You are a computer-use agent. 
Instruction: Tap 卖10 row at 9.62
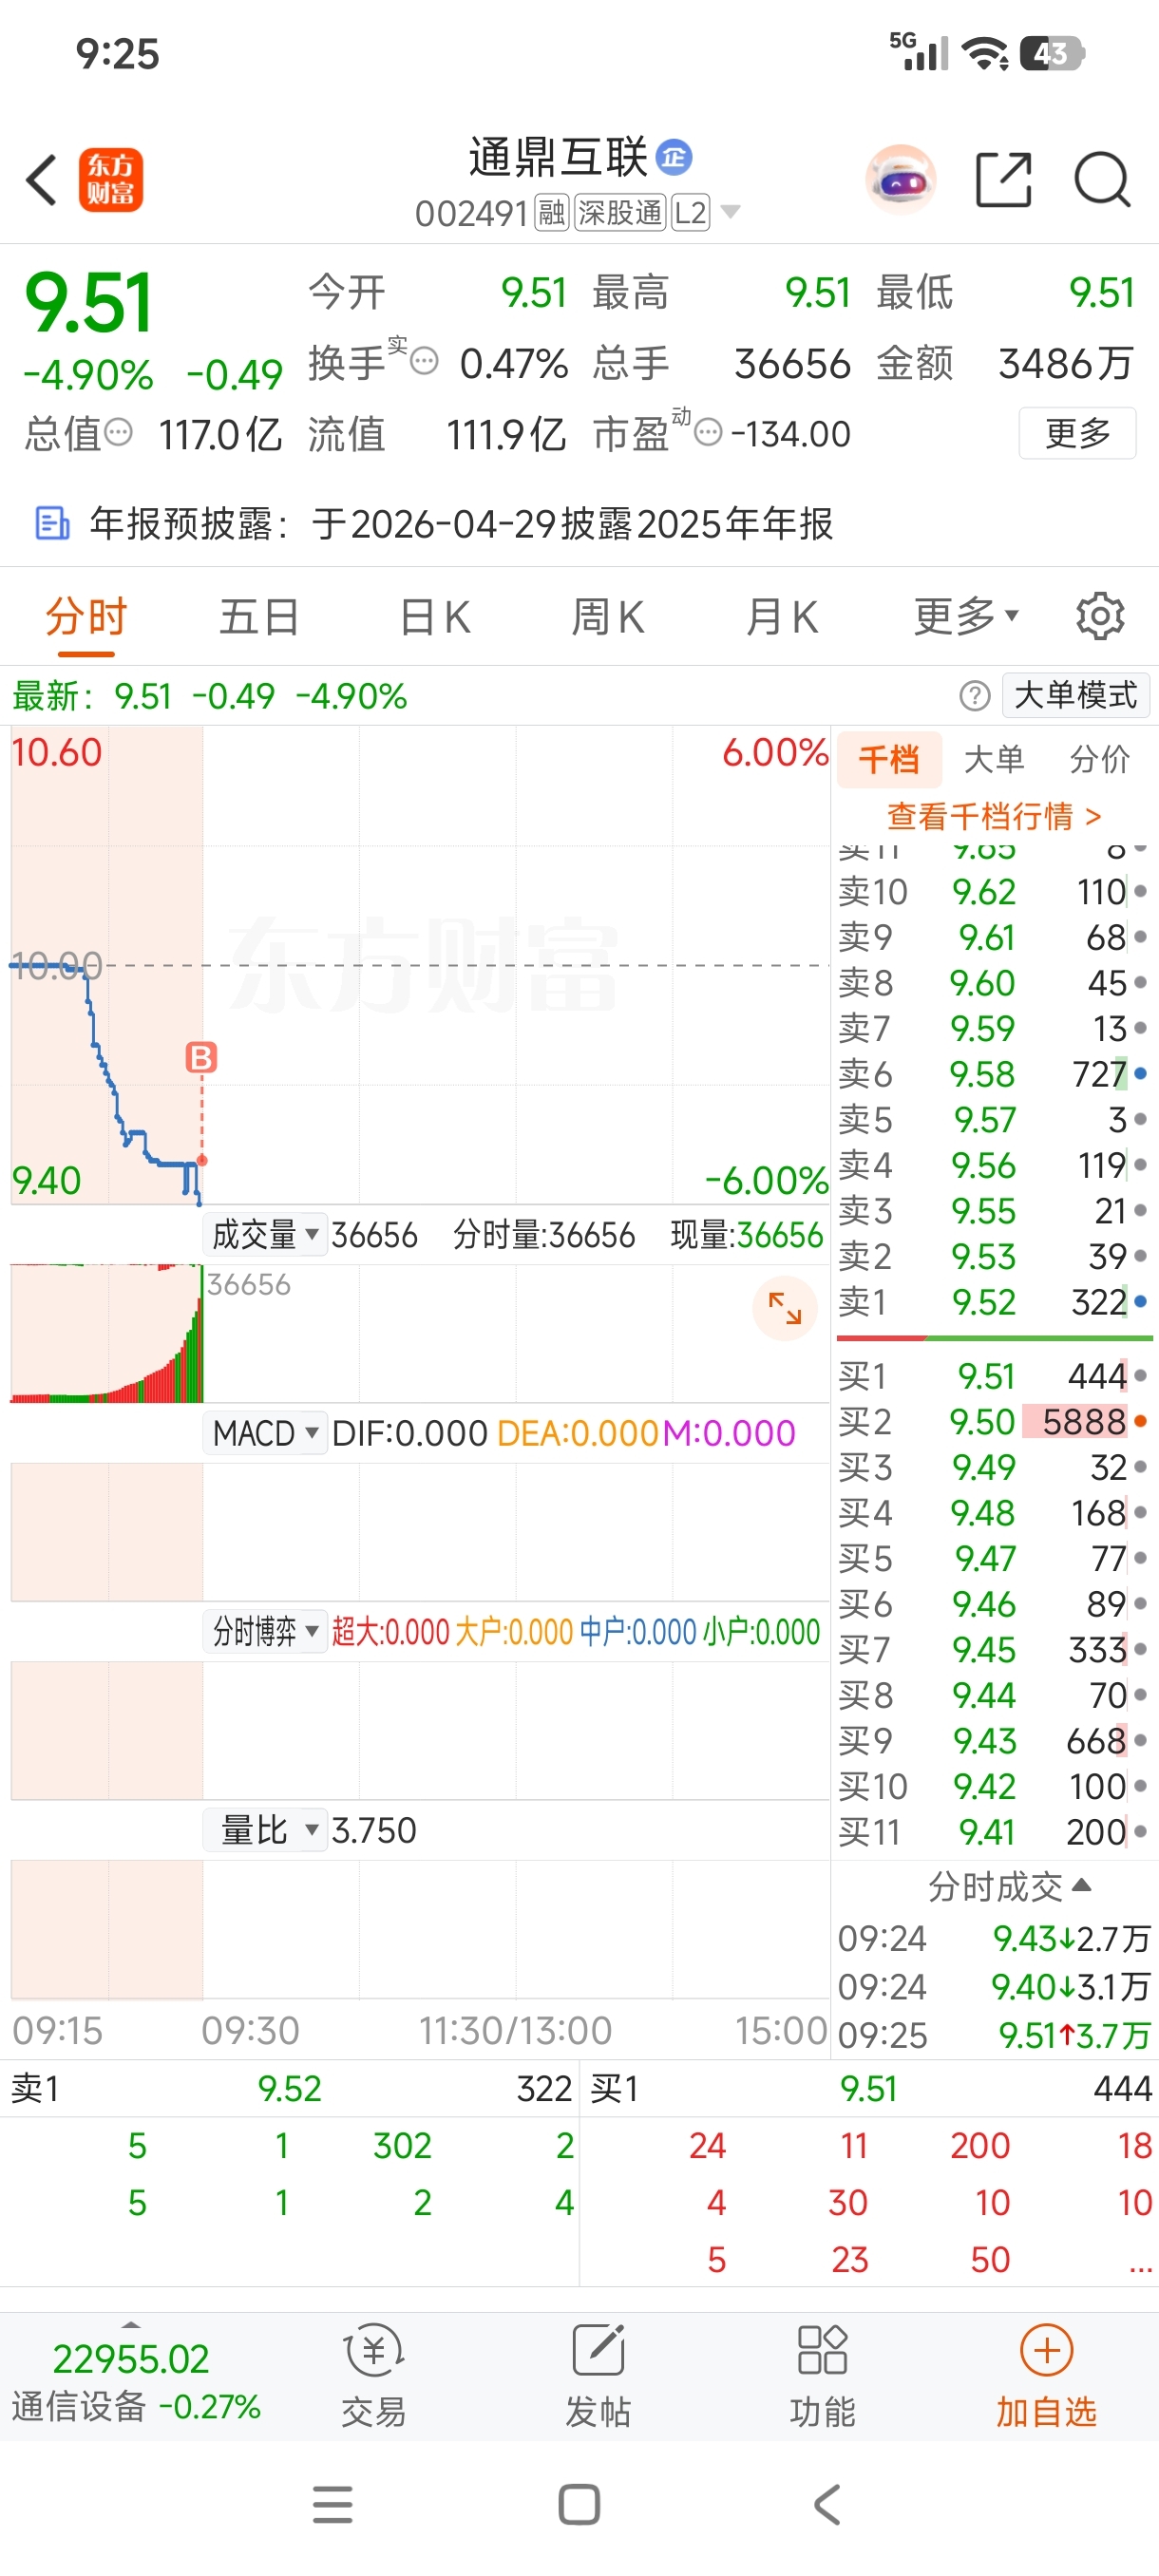(993, 891)
